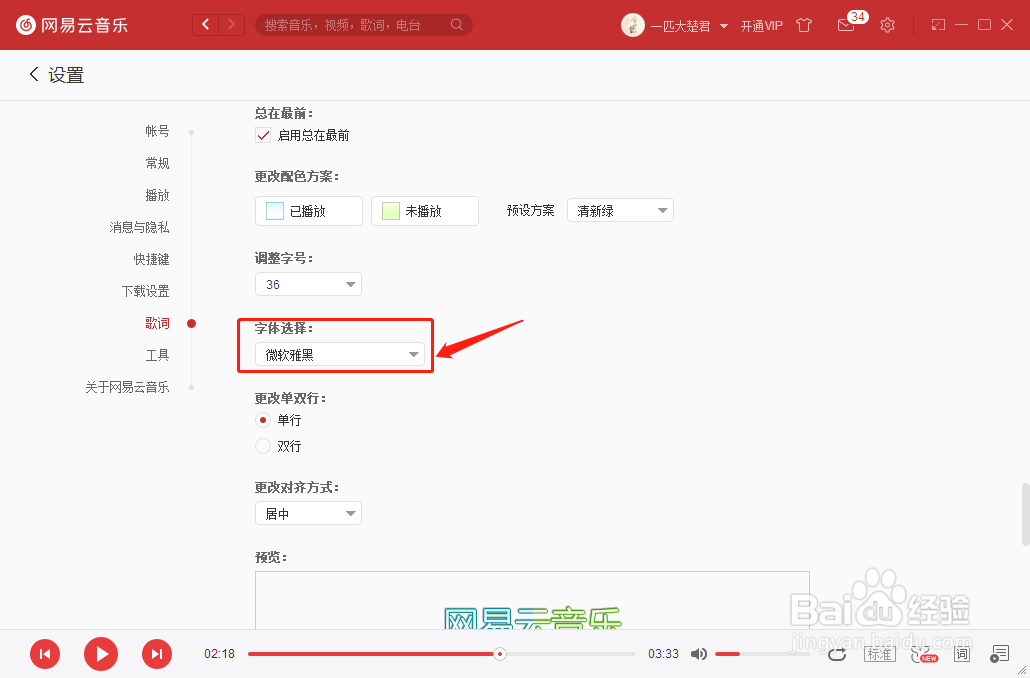Toggle 启用总在最前 checkbox
This screenshot has height=678, width=1030.
tap(263, 135)
